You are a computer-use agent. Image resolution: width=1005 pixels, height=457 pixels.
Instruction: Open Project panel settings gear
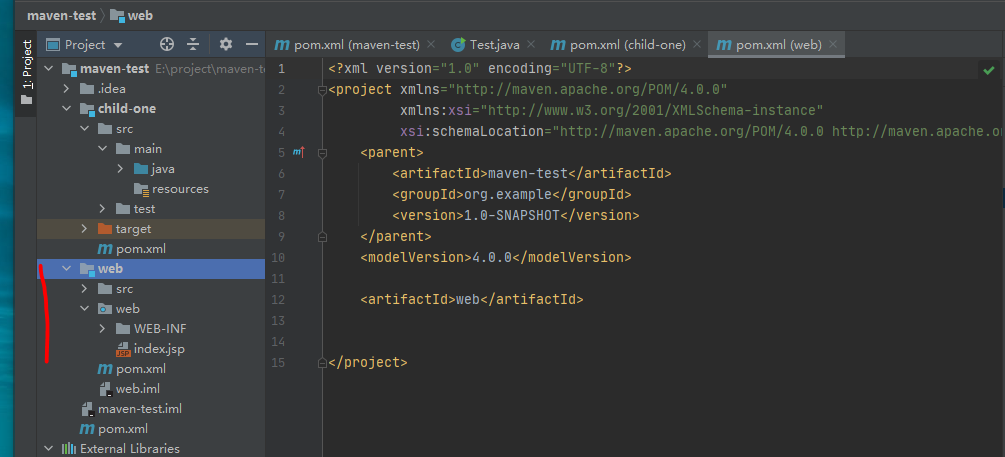226,45
